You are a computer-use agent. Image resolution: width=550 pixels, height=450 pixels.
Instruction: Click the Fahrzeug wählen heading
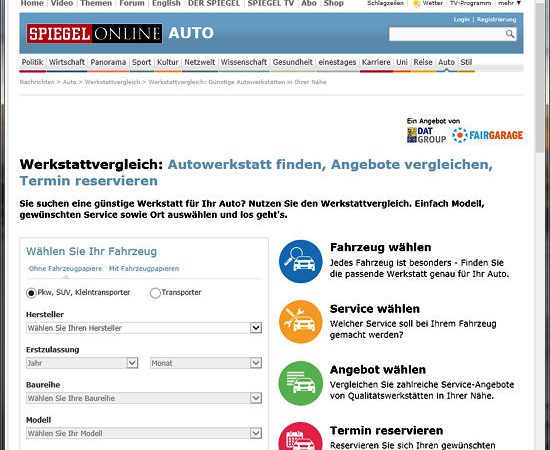coord(381,247)
